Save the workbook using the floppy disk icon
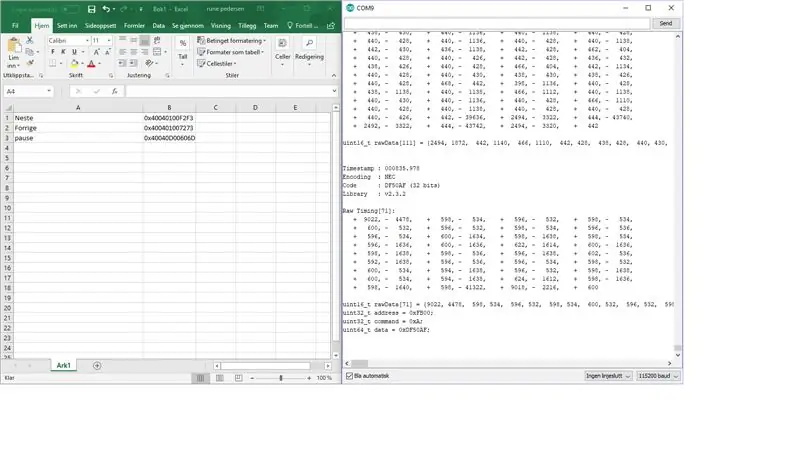The image size is (800, 465). (x=91, y=9)
